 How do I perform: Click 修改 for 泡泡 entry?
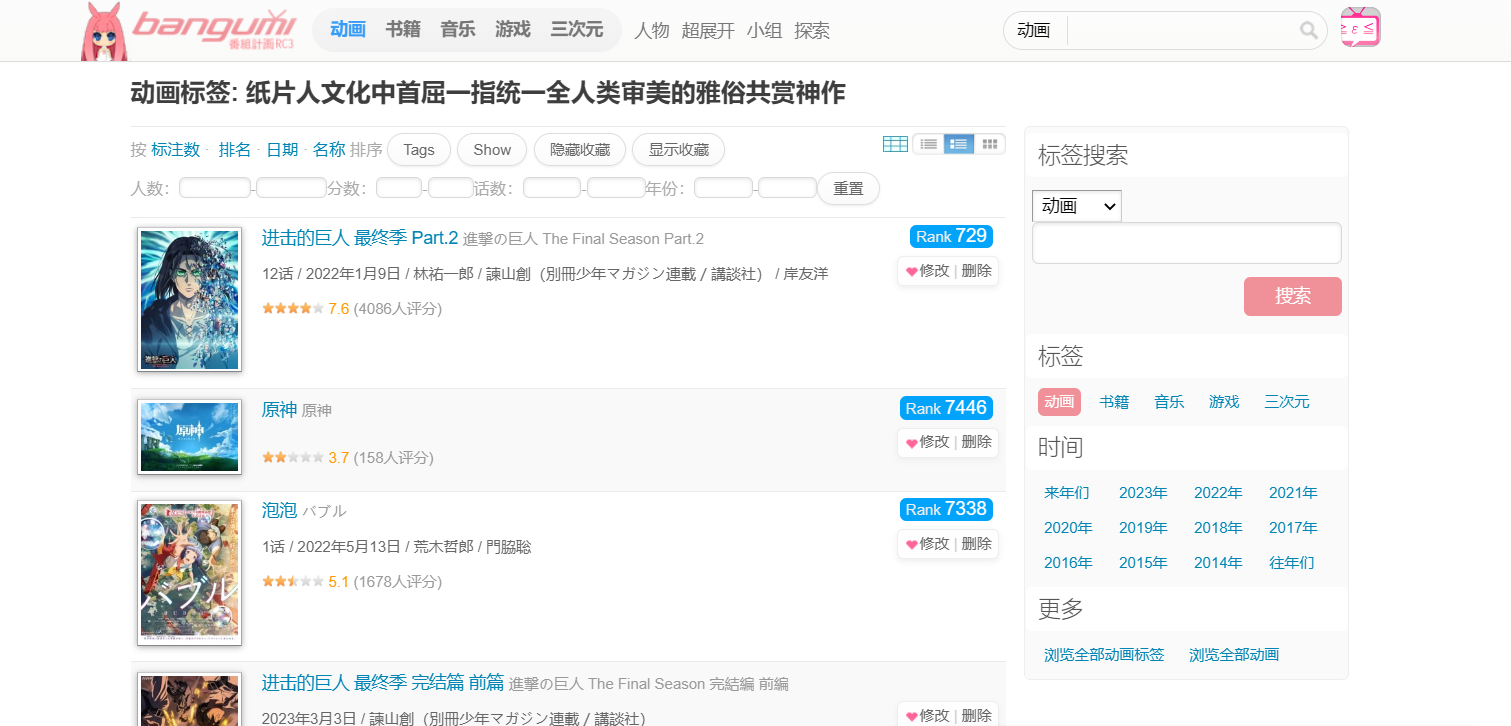point(934,544)
